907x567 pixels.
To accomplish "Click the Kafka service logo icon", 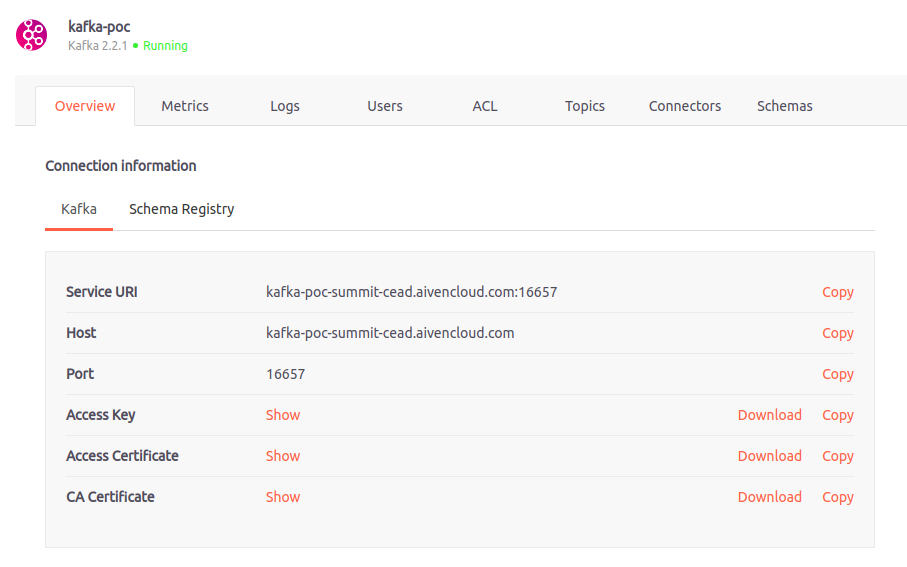I will pyautogui.click(x=31, y=35).
